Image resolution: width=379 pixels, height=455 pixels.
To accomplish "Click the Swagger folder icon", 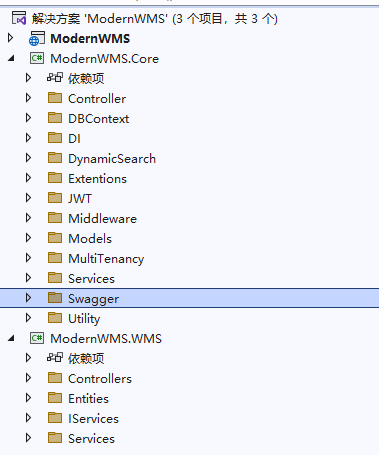I will coord(55,298).
